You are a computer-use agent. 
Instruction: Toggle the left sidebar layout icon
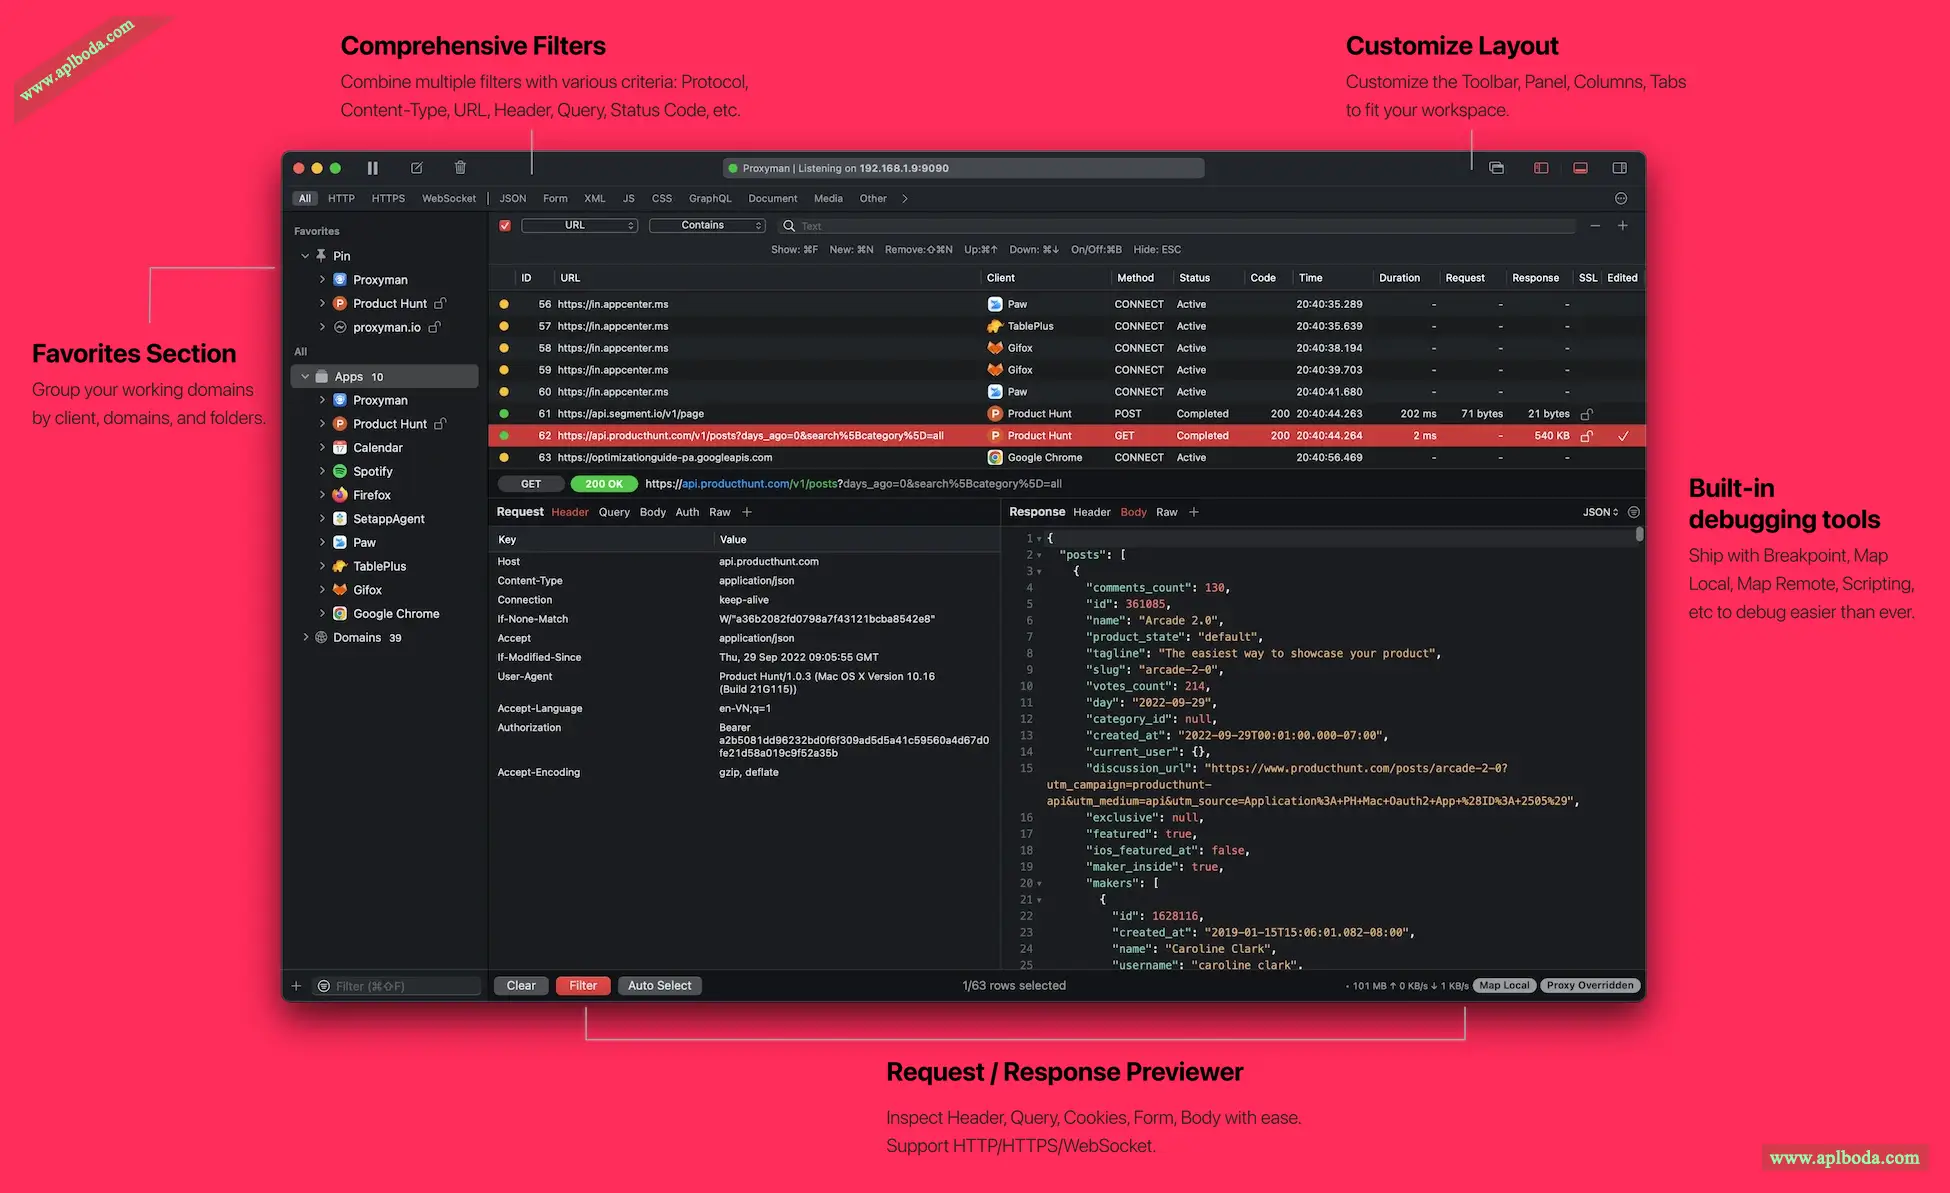1541,168
